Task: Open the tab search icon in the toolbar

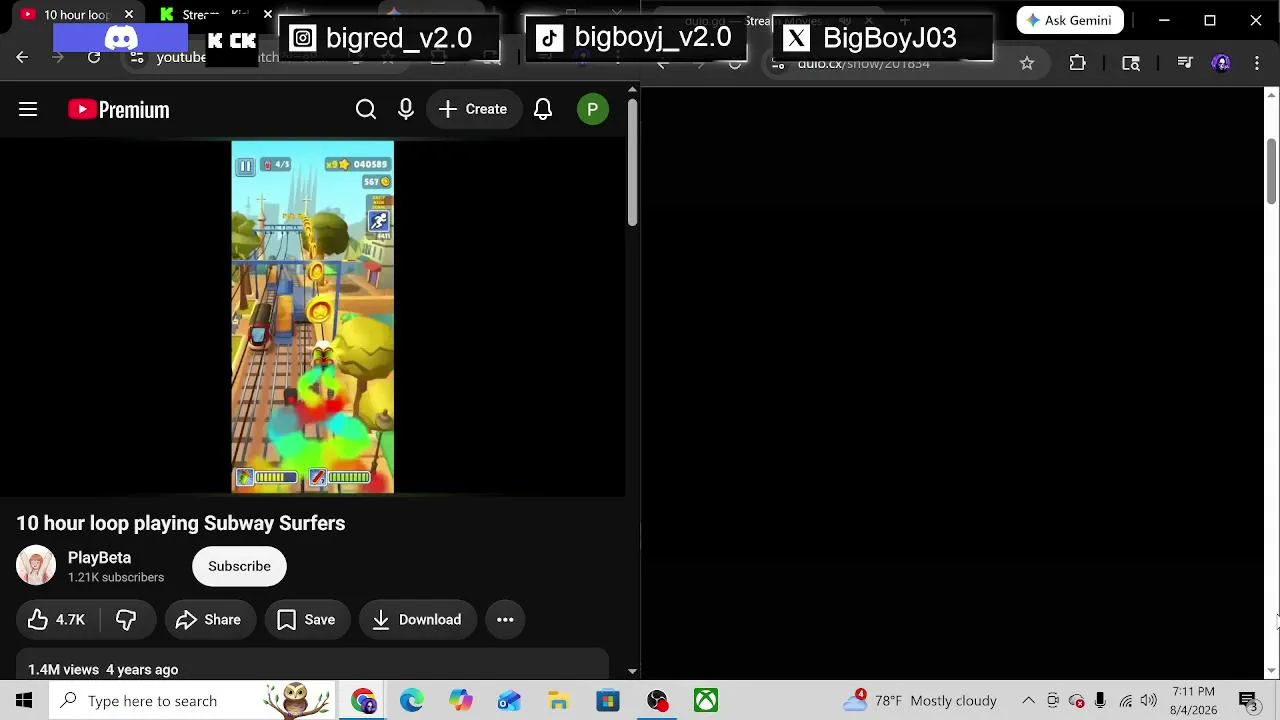Action: click(x=1131, y=63)
